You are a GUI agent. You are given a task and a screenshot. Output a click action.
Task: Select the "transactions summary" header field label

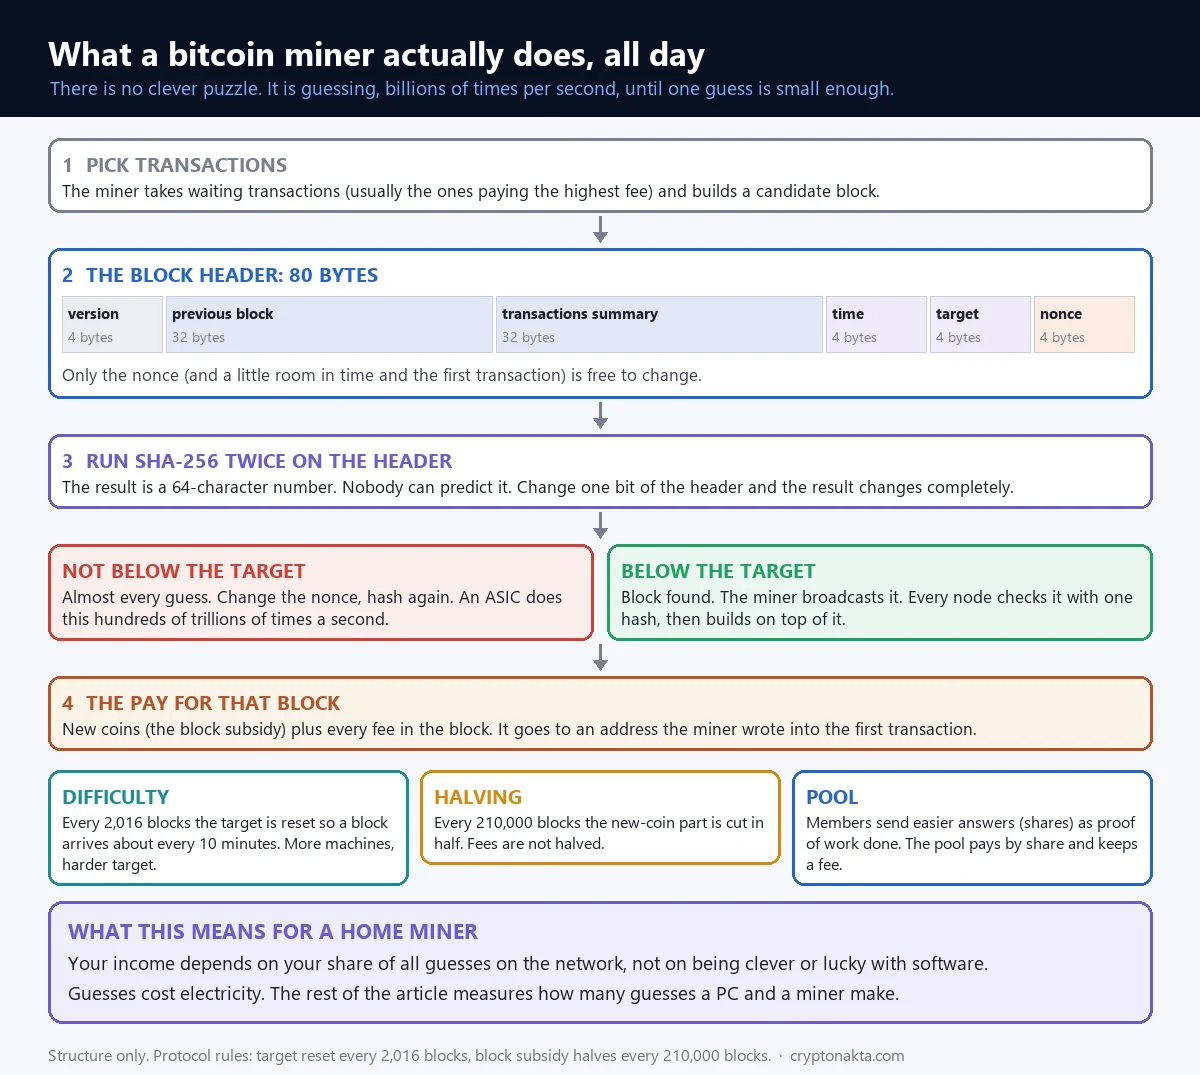[x=580, y=314]
